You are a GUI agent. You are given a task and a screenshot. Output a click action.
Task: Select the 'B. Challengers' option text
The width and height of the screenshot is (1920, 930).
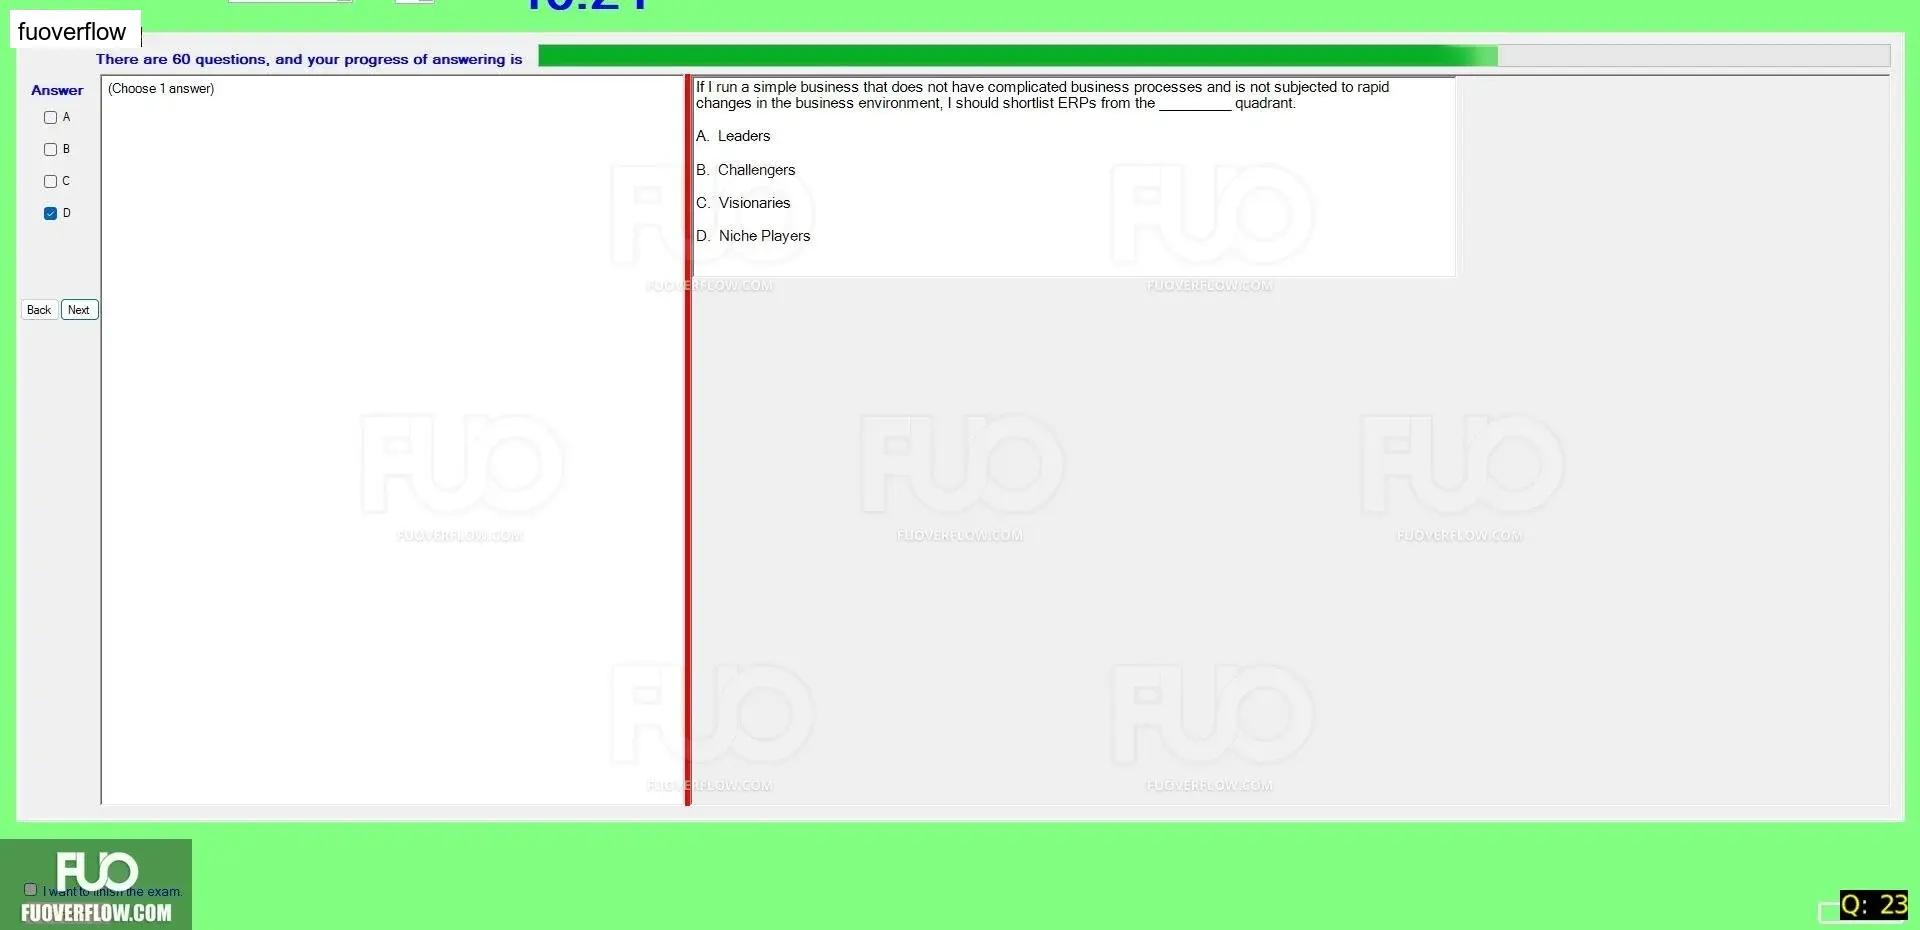point(746,170)
